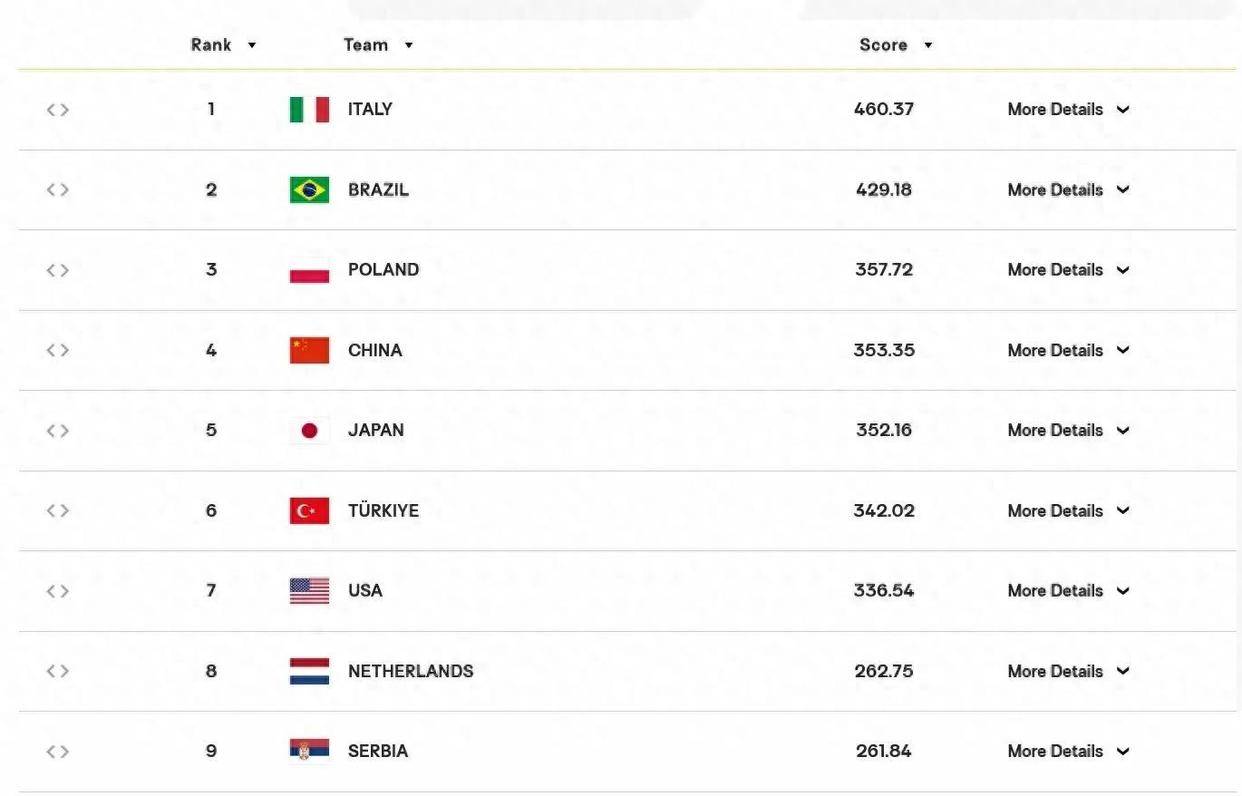
Task: Click the China flag icon
Action: pyautogui.click(x=309, y=350)
